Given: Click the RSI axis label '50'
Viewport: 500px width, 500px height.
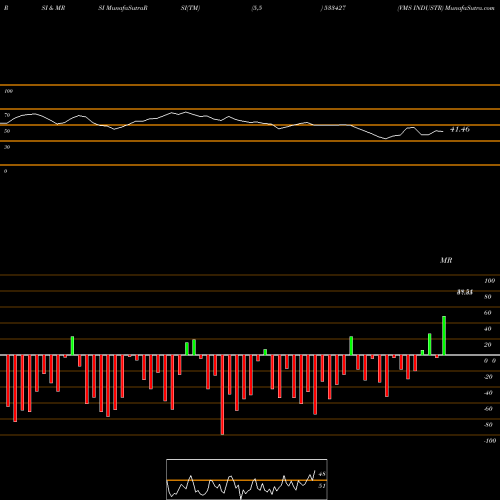Looking at the screenshot, I should (x=7, y=131).
